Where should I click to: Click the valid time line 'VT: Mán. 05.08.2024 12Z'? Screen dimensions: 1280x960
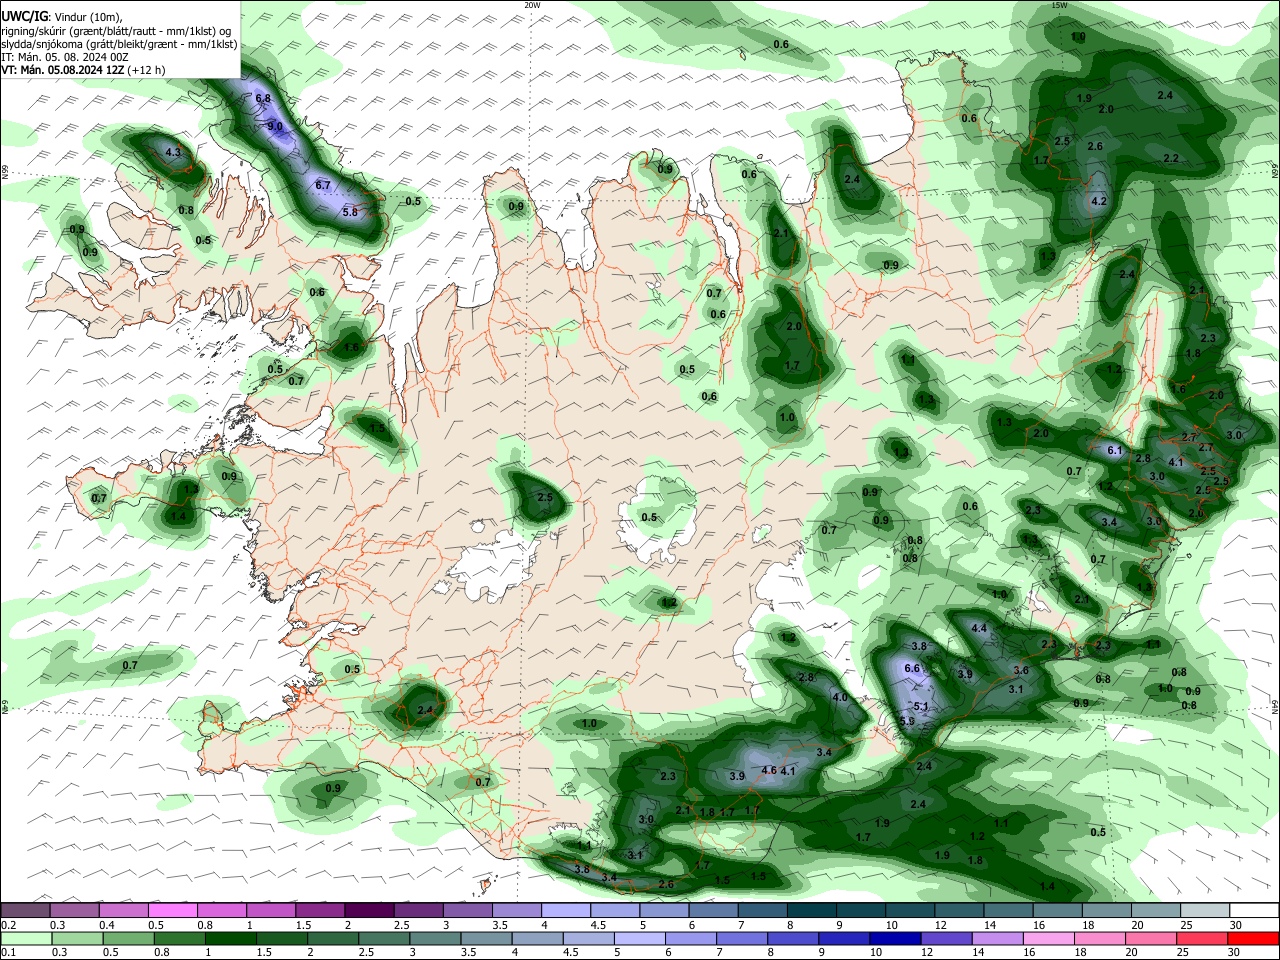[62, 70]
